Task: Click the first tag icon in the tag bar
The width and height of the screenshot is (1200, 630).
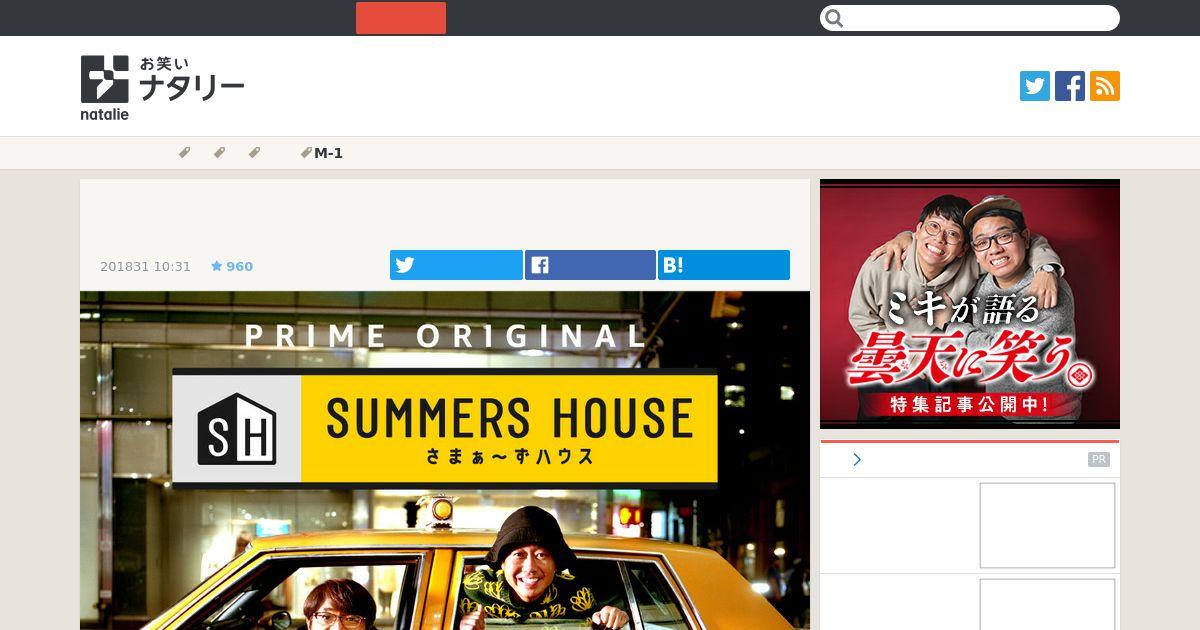Action: 184,153
